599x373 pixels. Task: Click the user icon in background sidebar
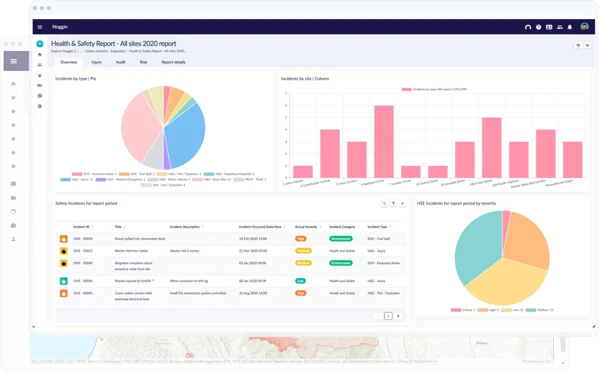pyautogui.click(x=13, y=239)
